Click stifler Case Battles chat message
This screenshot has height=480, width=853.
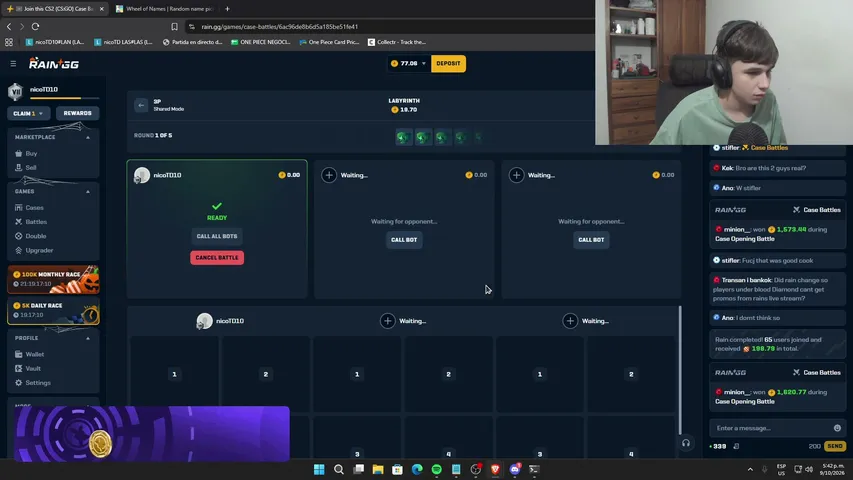[x=777, y=147]
